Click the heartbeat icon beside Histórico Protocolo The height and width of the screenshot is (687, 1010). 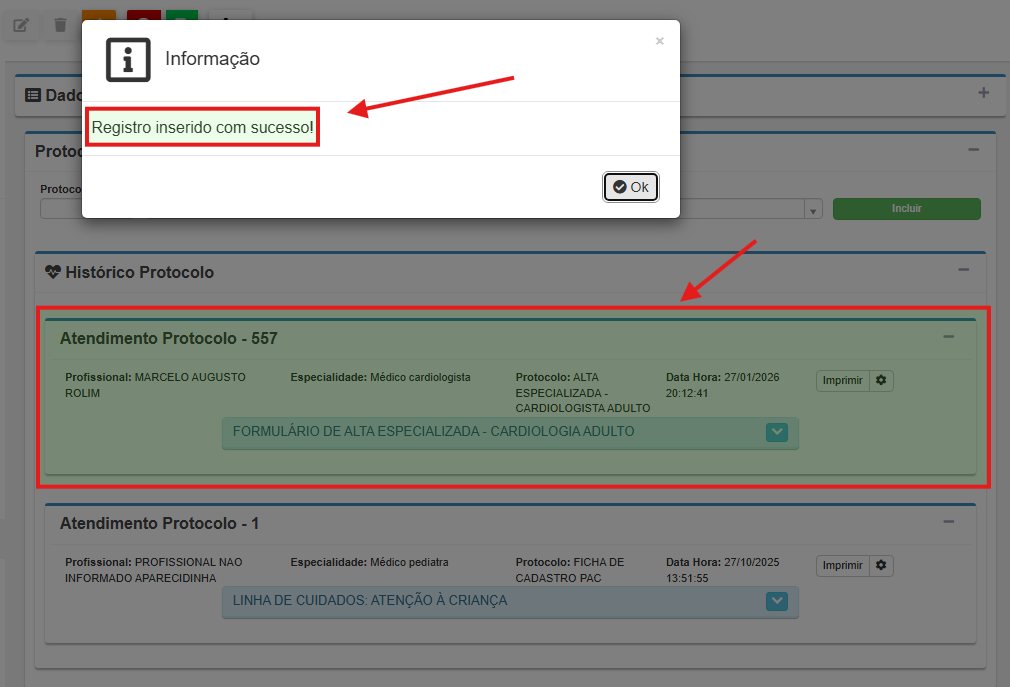53,272
